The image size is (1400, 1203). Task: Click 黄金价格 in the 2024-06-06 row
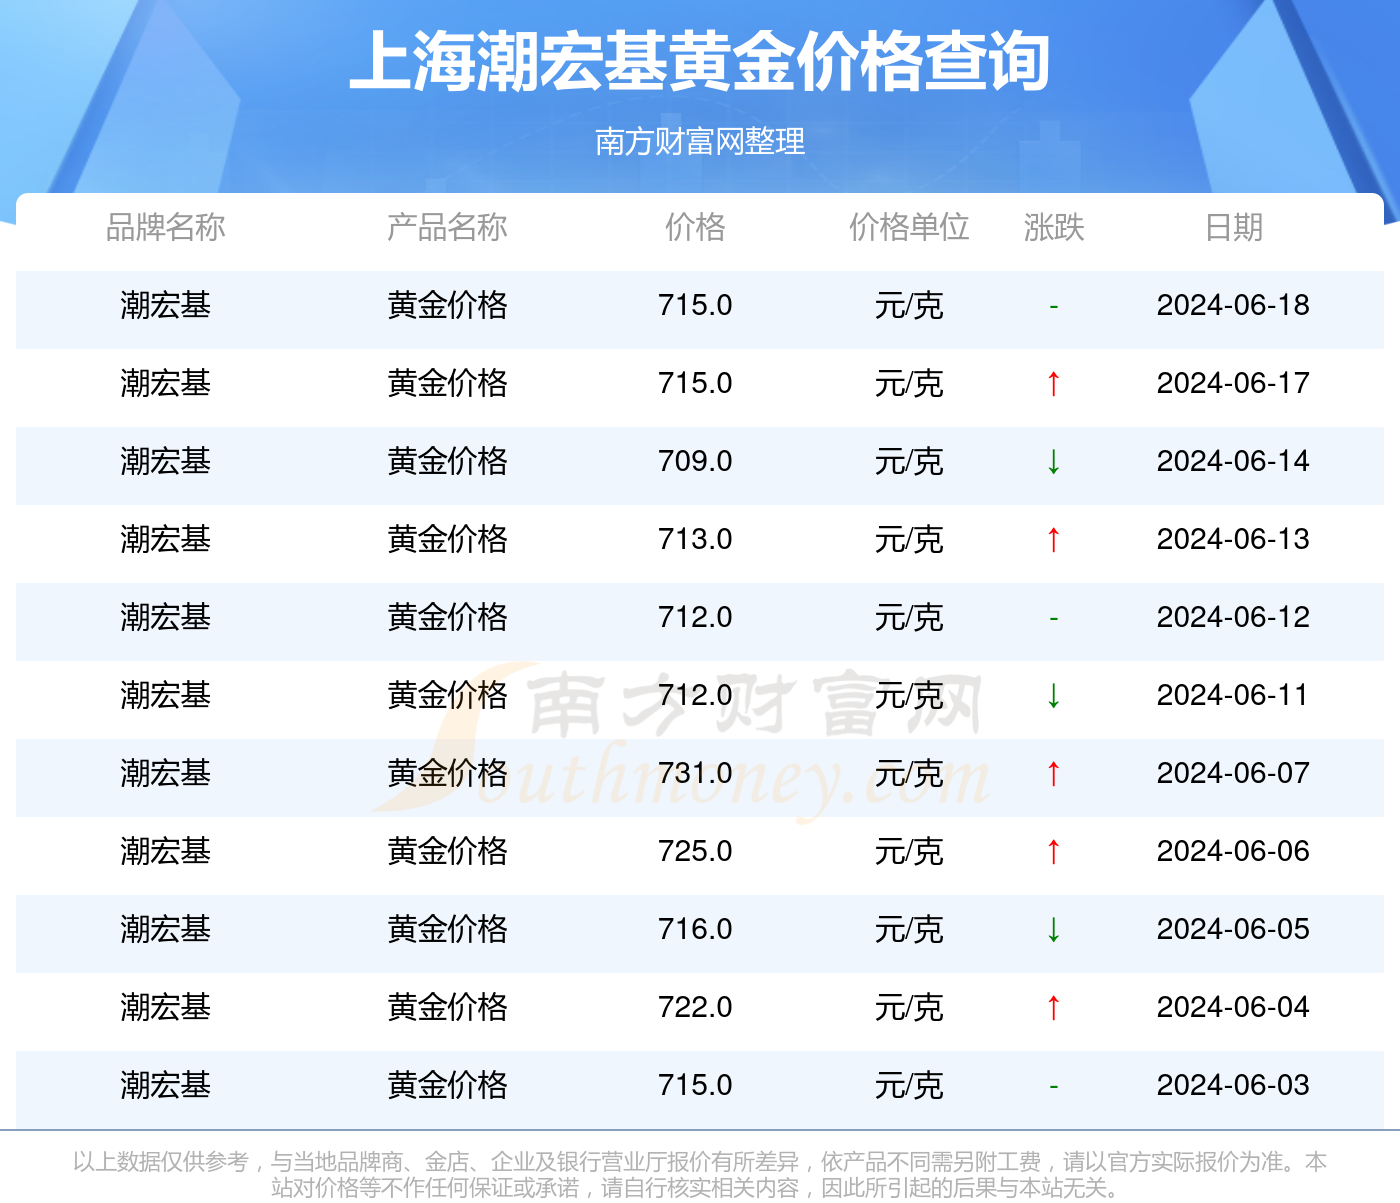[447, 851]
